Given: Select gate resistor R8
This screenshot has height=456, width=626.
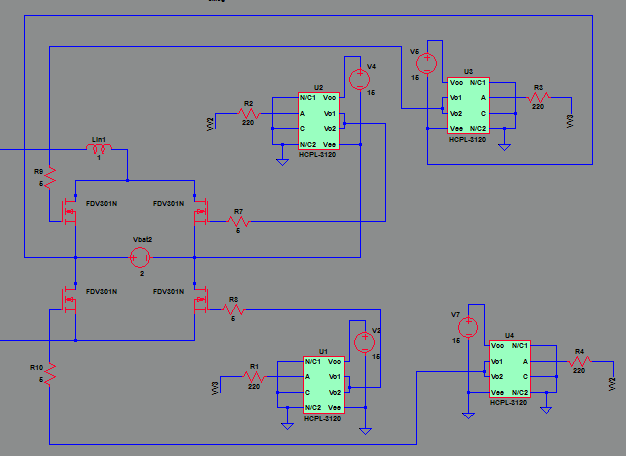Looking at the screenshot, I should tap(233, 308).
